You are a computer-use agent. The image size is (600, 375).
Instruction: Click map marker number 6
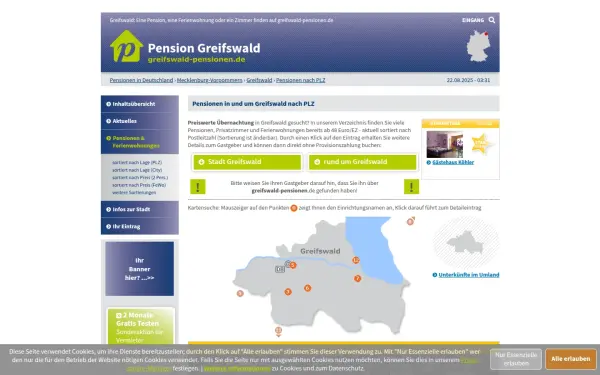coord(307,288)
